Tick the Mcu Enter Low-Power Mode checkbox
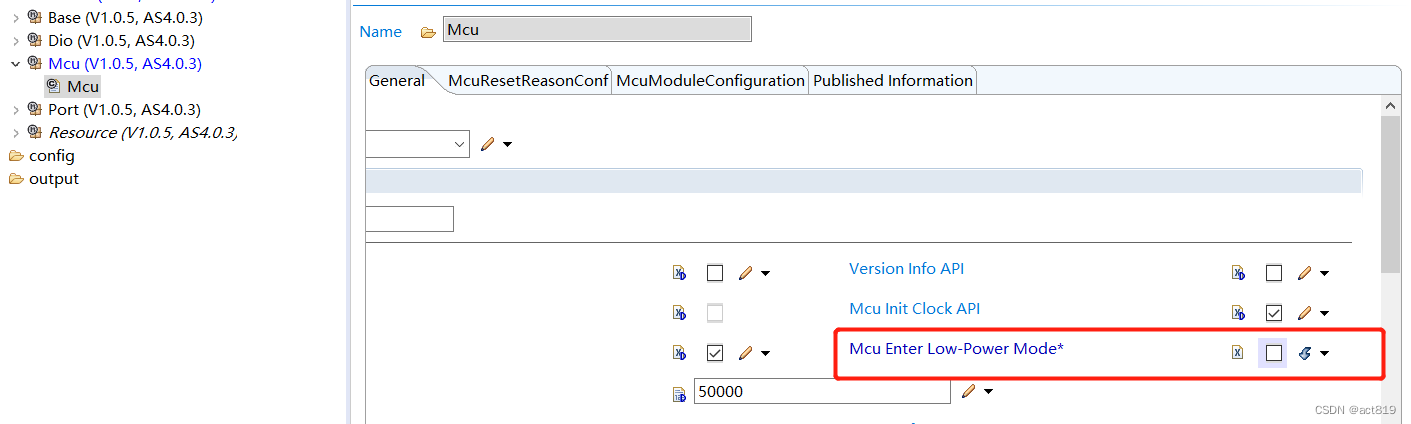 [x=1274, y=353]
